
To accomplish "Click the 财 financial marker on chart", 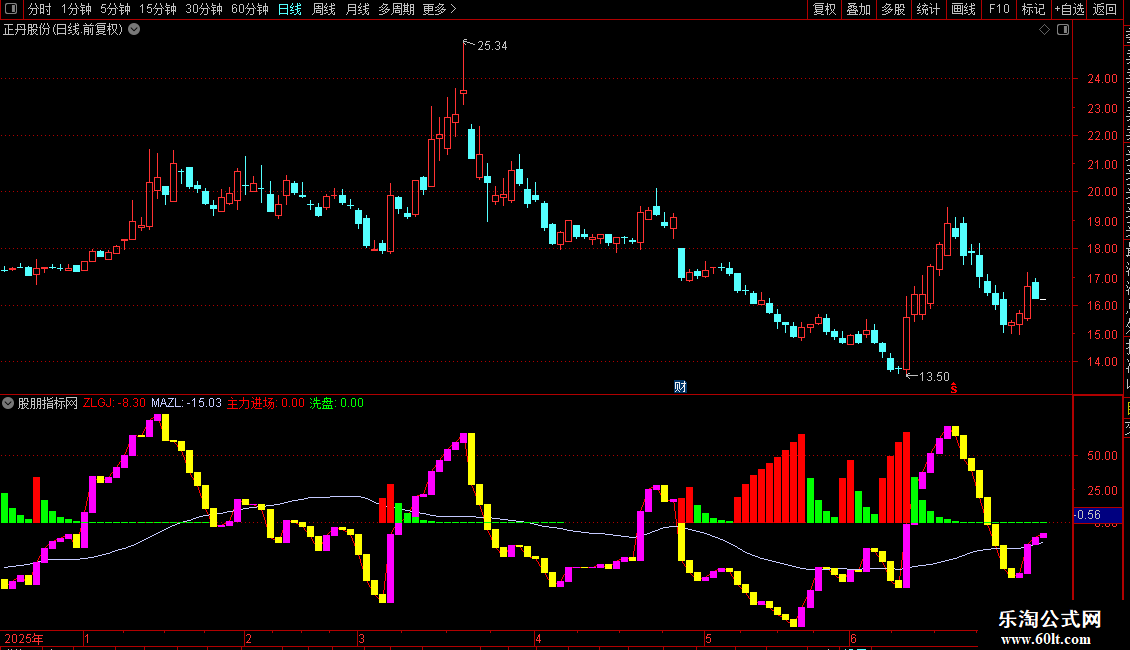I will pyautogui.click(x=680, y=387).
